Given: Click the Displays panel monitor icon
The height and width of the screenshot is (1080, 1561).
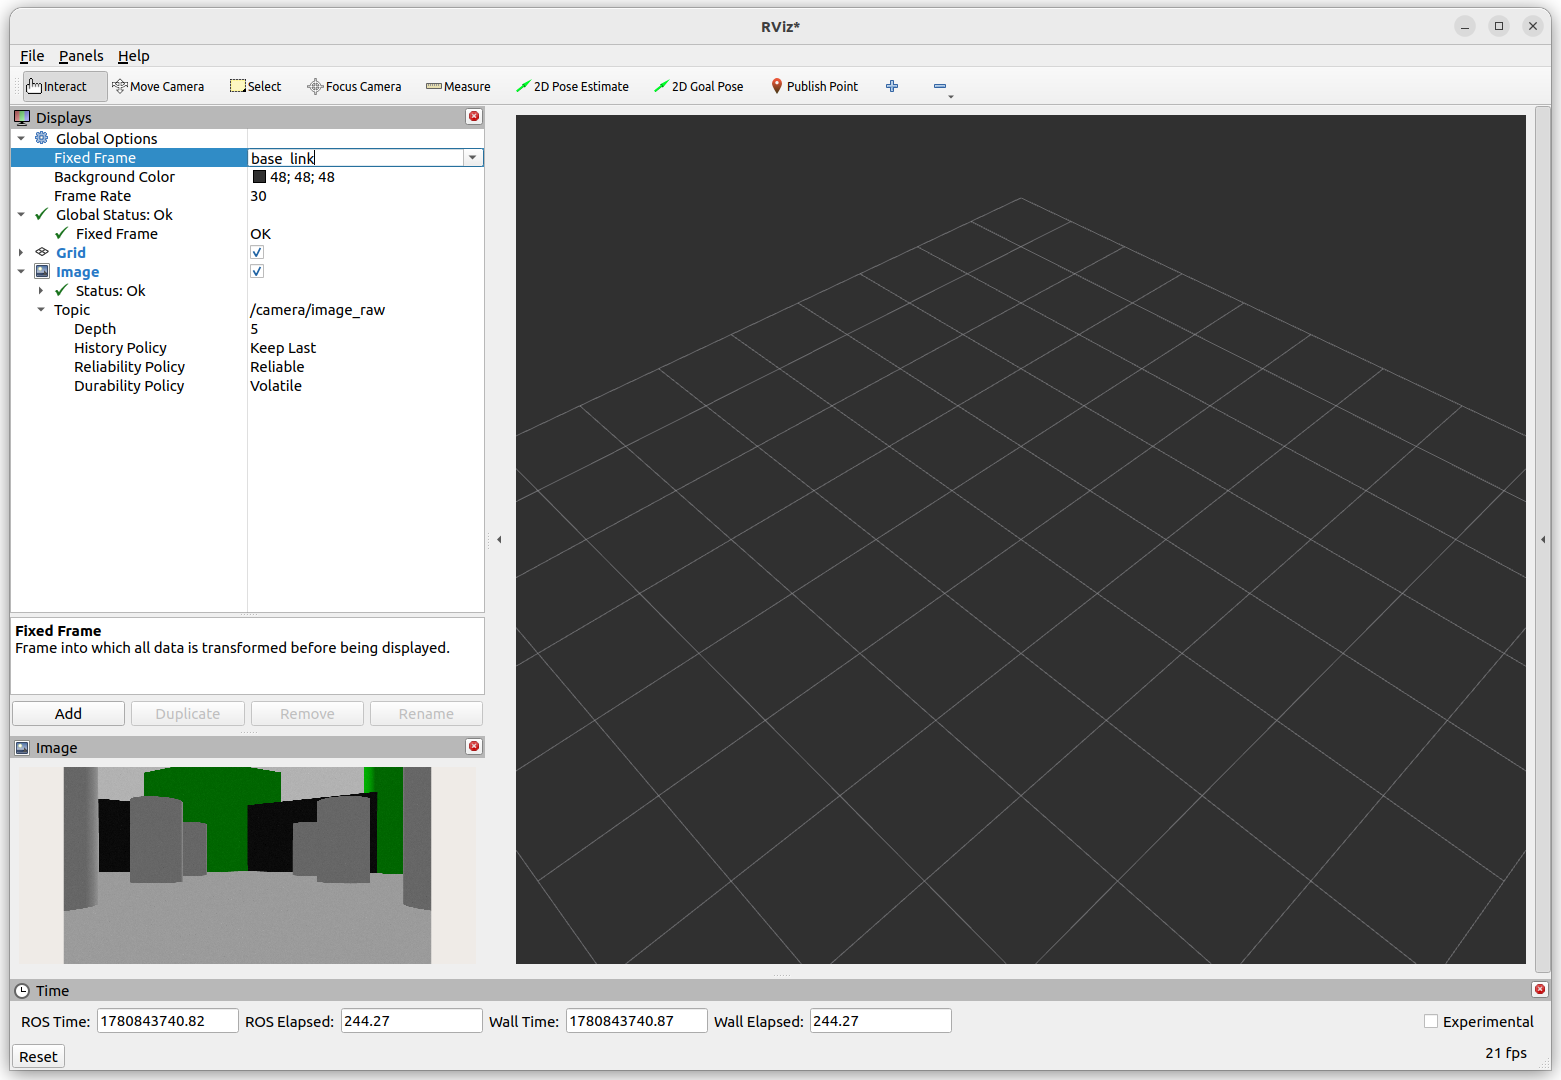Looking at the screenshot, I should [x=22, y=117].
